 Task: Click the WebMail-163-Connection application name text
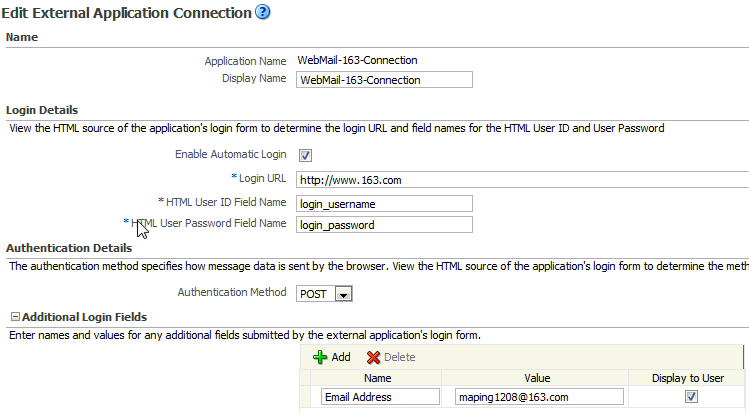[x=357, y=60]
